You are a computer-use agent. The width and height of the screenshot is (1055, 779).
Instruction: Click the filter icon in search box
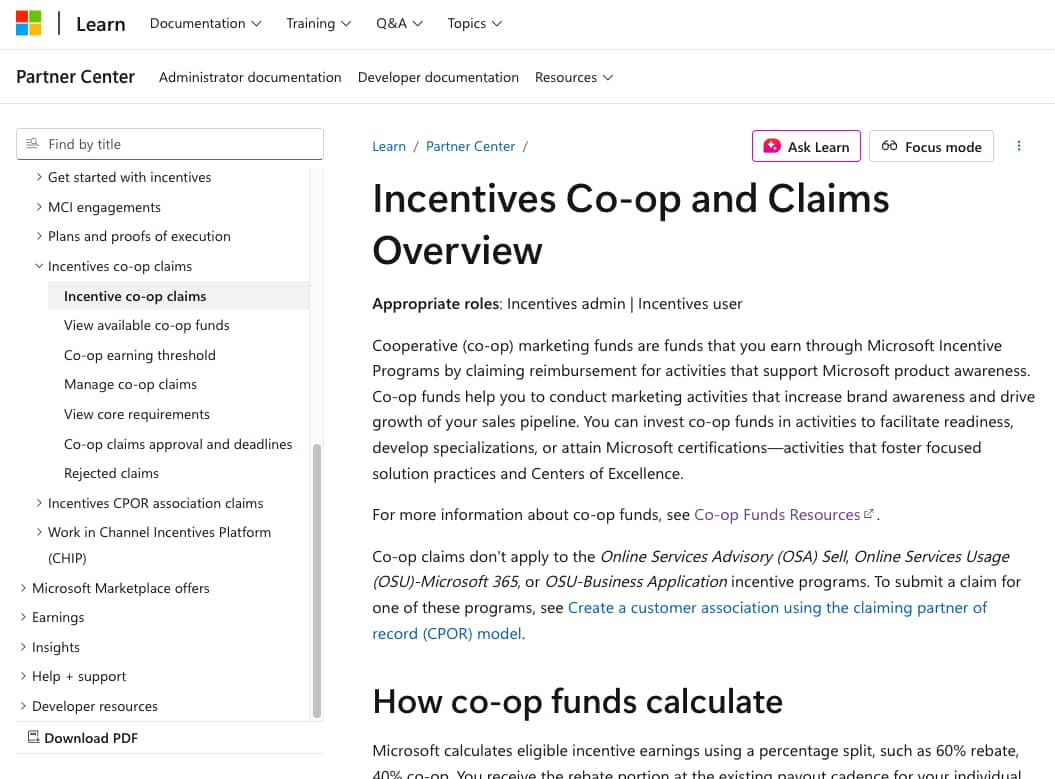33,144
